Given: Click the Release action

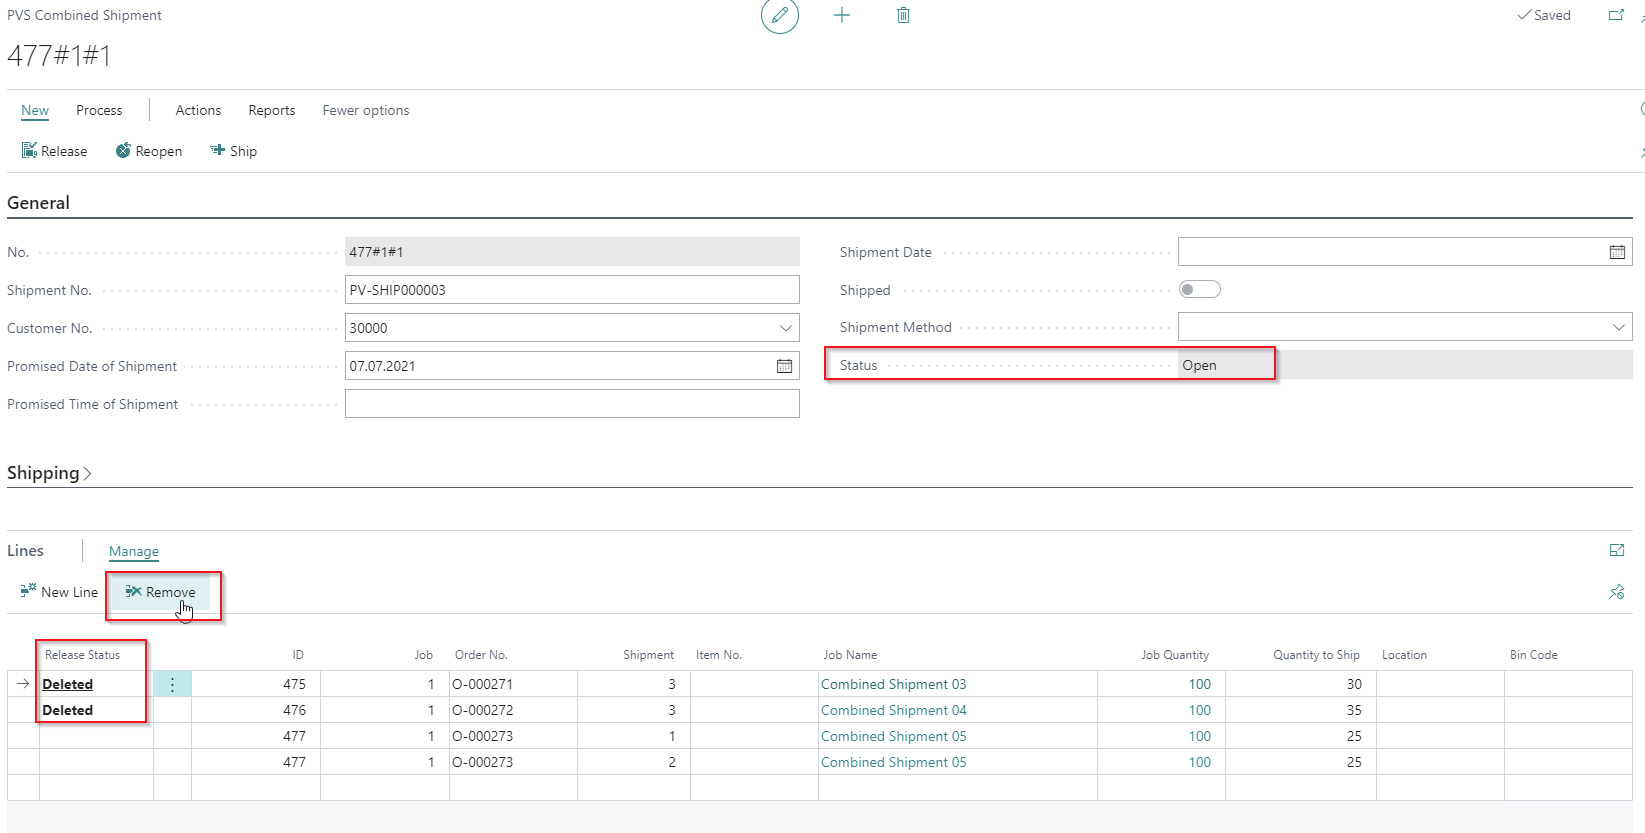Looking at the screenshot, I should [x=54, y=151].
